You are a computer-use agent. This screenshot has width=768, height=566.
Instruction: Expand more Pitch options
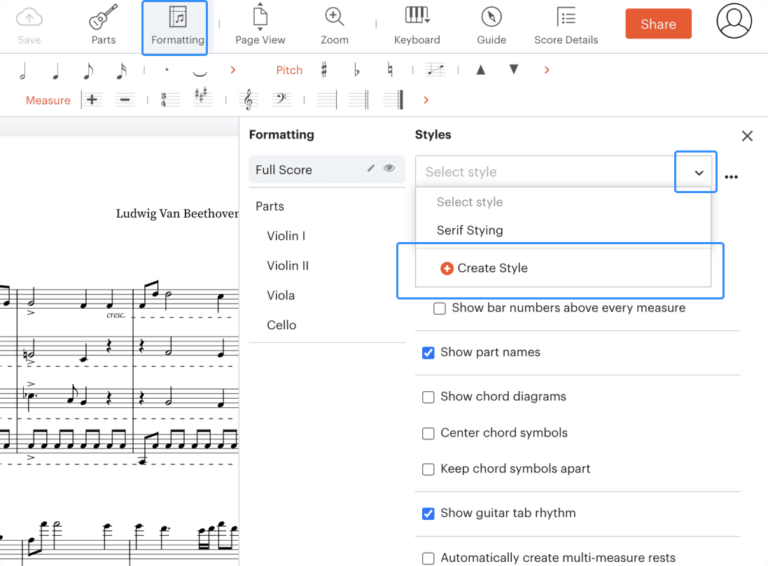pyautogui.click(x=547, y=70)
